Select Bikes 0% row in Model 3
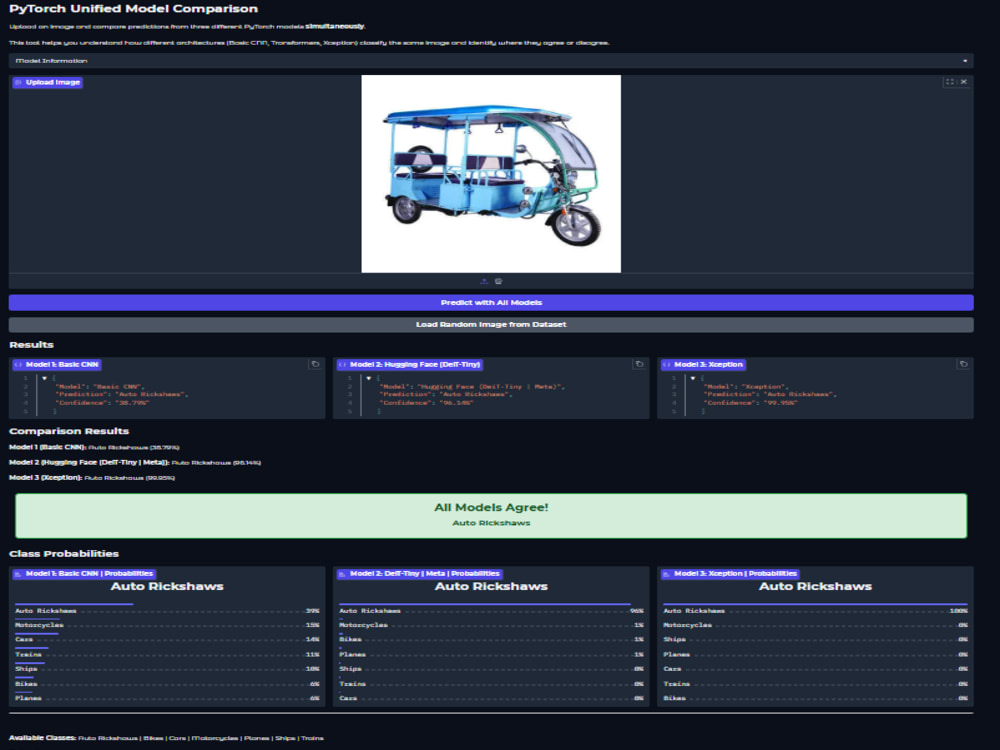Screen dimensions: 1000x750 coord(815,696)
